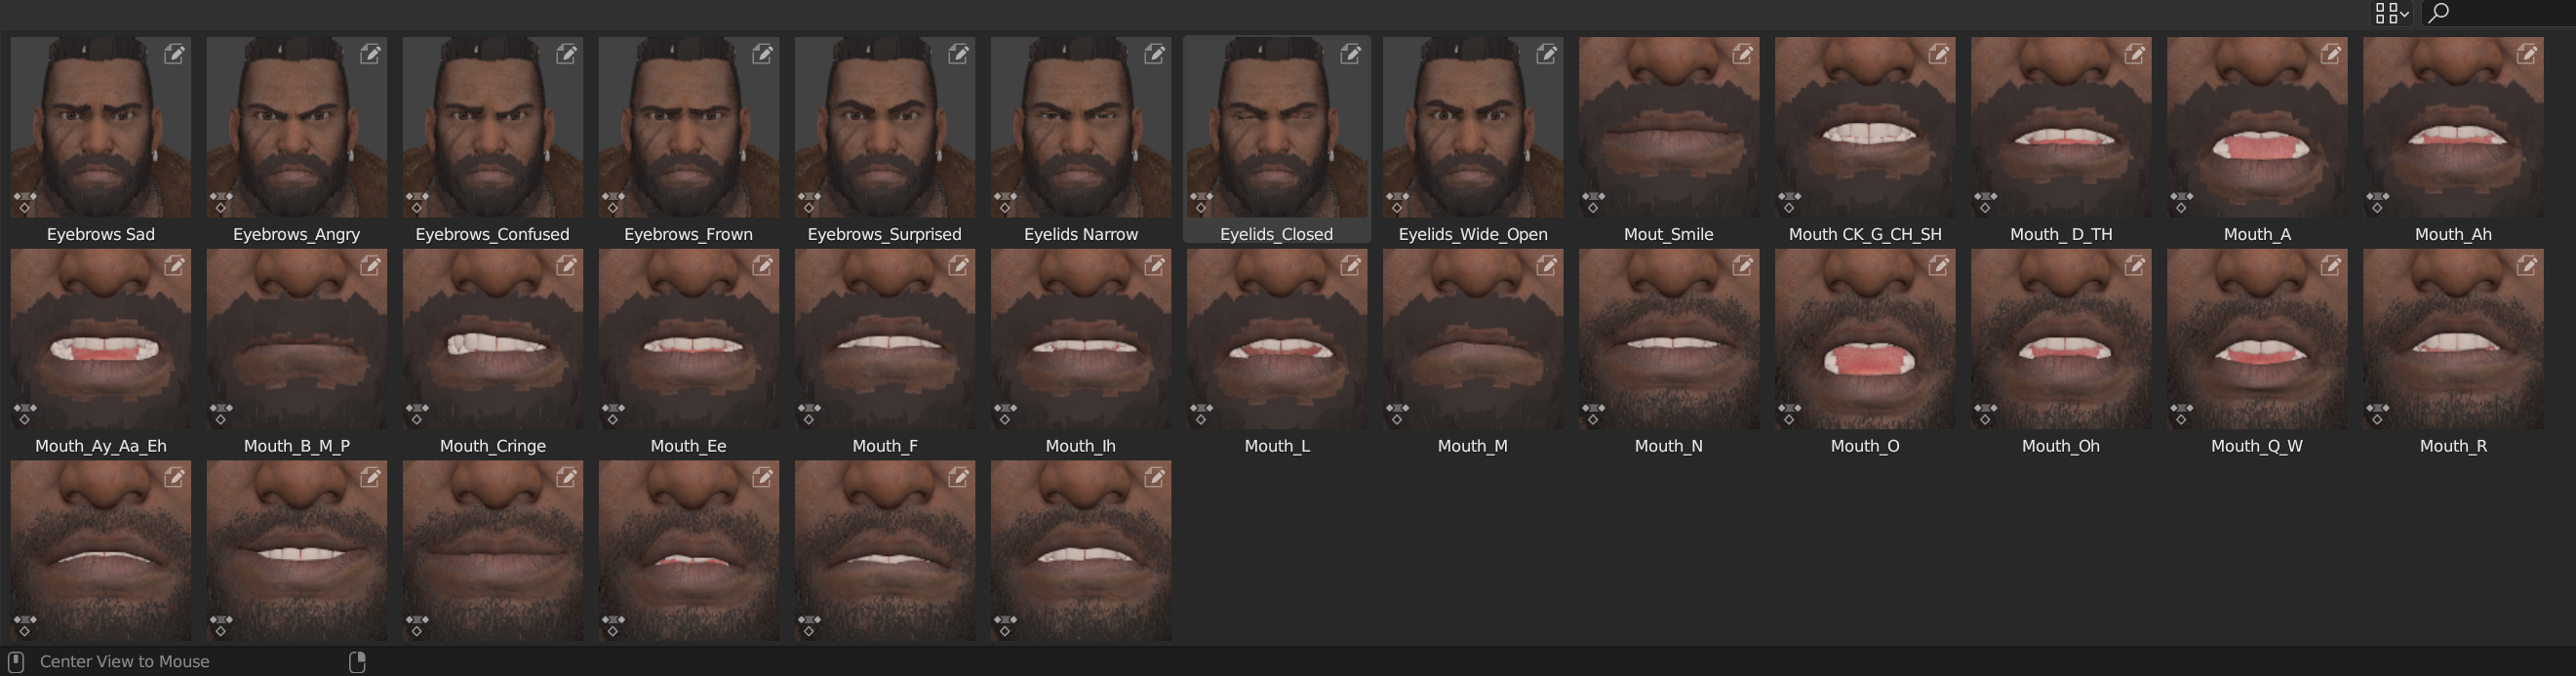Image resolution: width=2576 pixels, height=676 pixels.
Task: Select the Eyelids_Wide_Open pose thumbnail
Action: pos(1472,128)
